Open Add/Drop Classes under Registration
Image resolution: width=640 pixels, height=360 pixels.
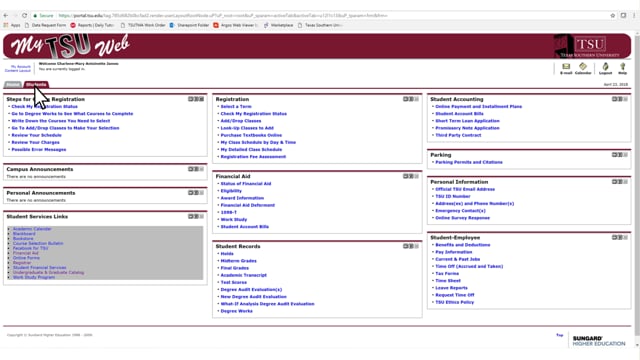[x=241, y=121]
